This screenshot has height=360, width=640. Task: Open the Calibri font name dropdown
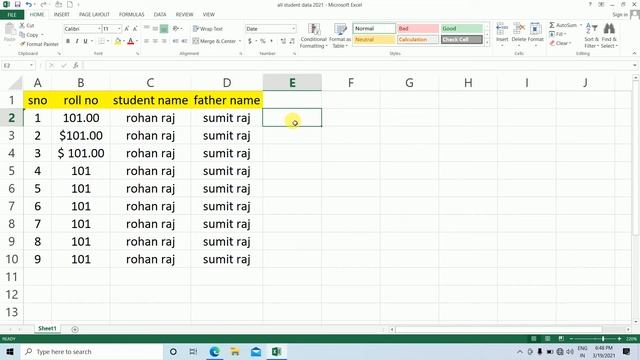99,29
